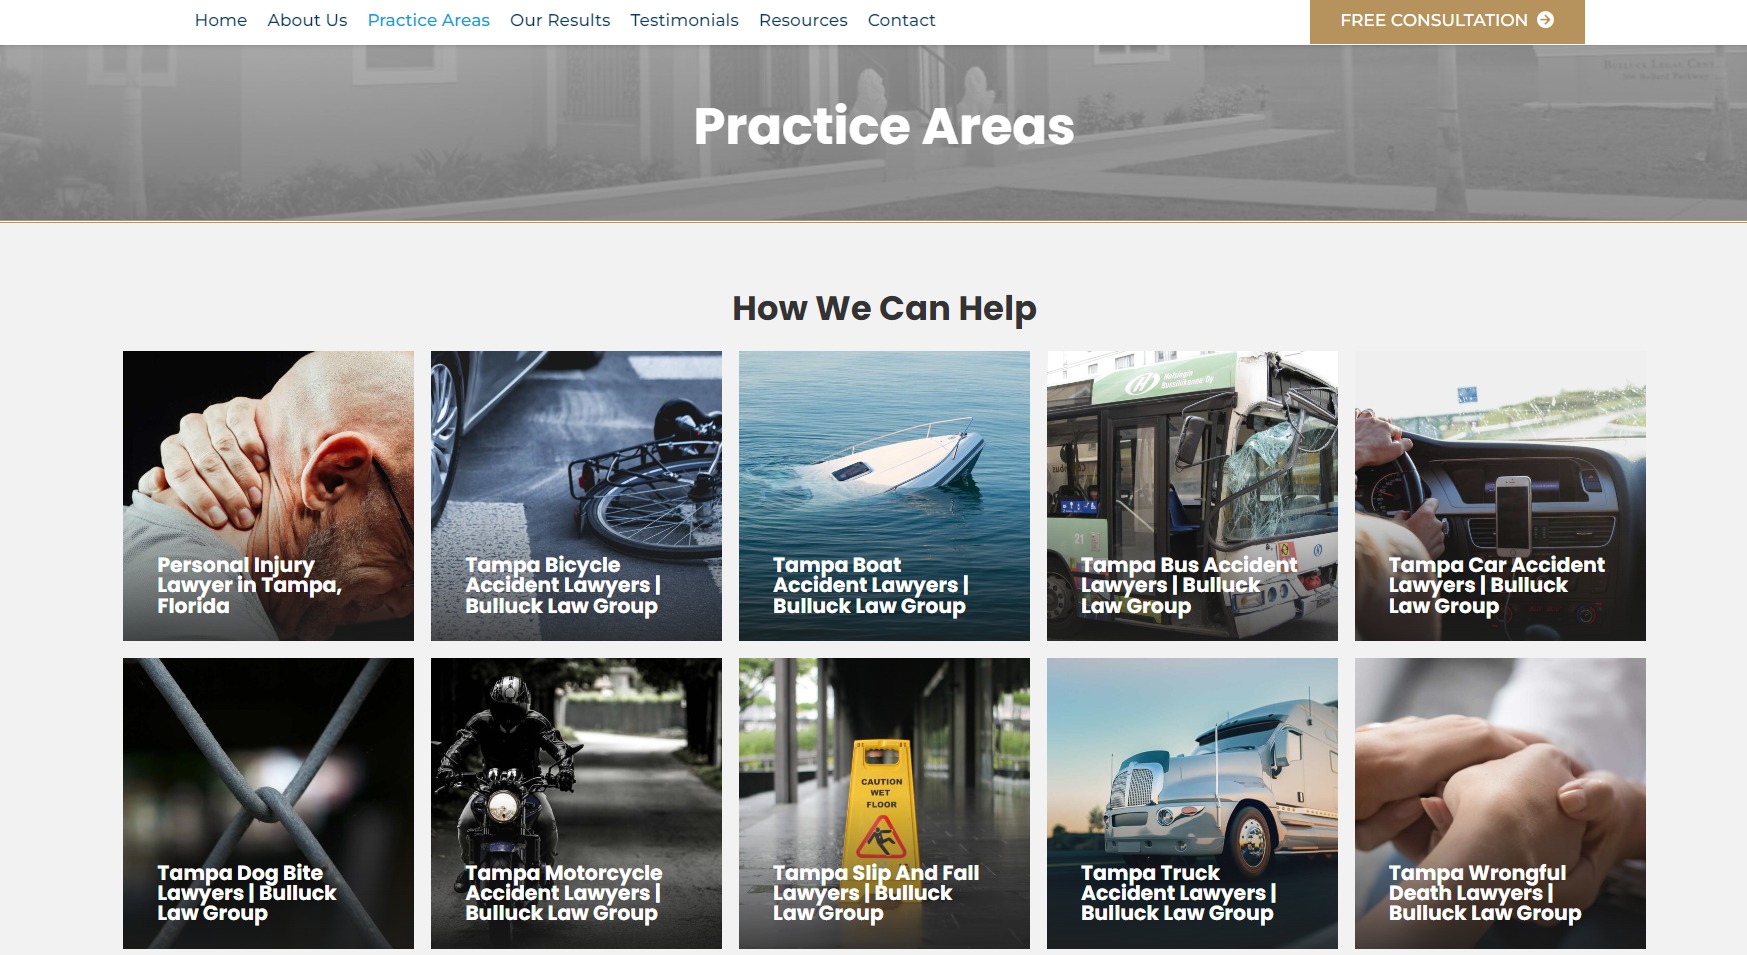Click the FREE CONSULTATION button

[x=1447, y=21]
